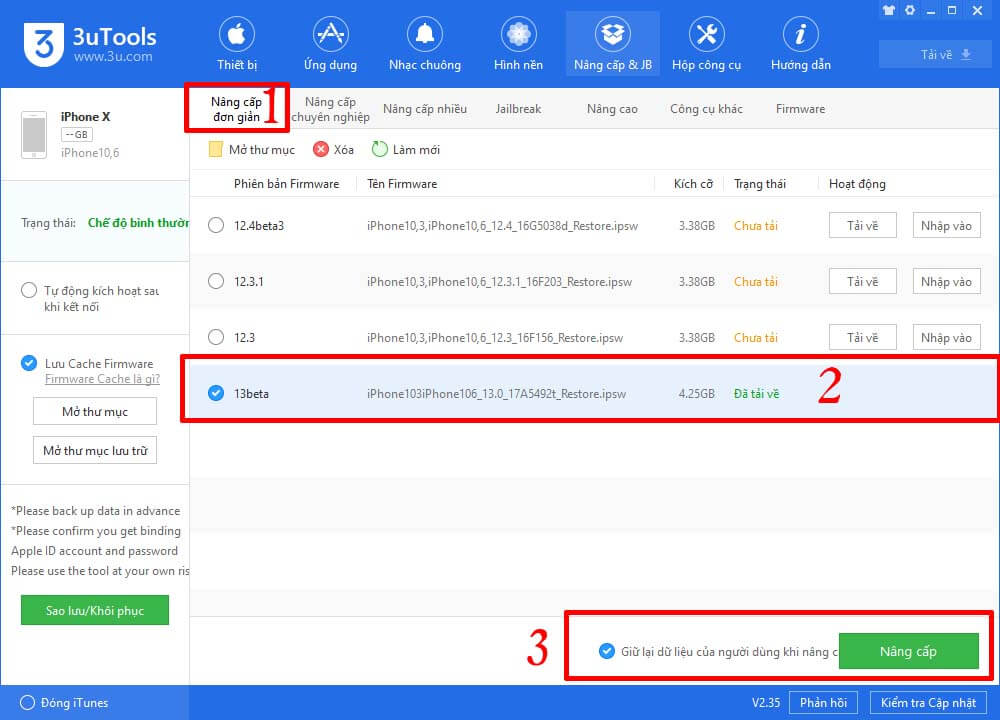Click Nhập vào for firmware 12.3
This screenshot has height=720, width=1000.
(946, 337)
